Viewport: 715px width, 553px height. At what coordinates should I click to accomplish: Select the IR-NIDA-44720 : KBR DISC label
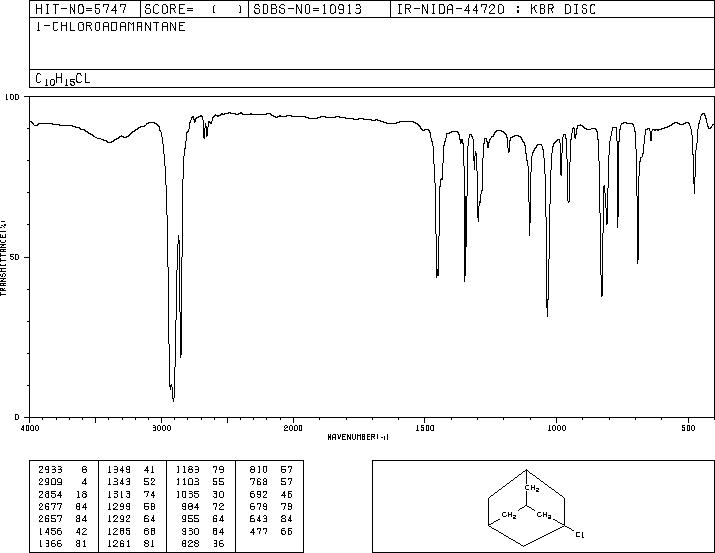tap(496, 9)
